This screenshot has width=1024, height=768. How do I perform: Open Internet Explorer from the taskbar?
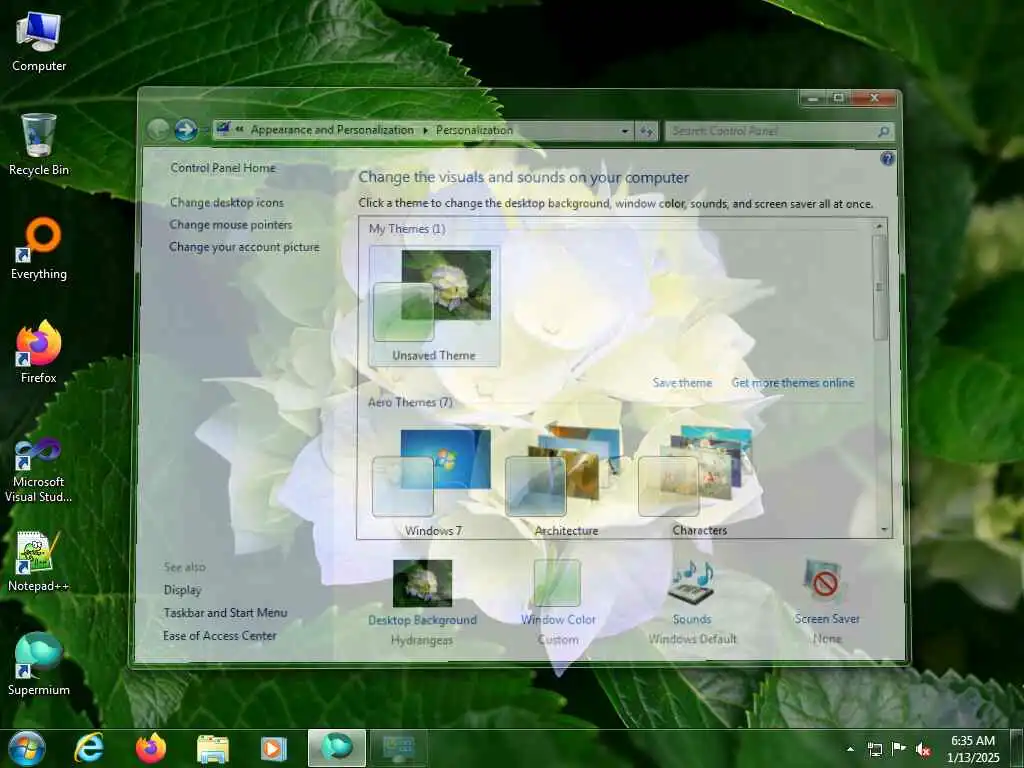(x=89, y=748)
